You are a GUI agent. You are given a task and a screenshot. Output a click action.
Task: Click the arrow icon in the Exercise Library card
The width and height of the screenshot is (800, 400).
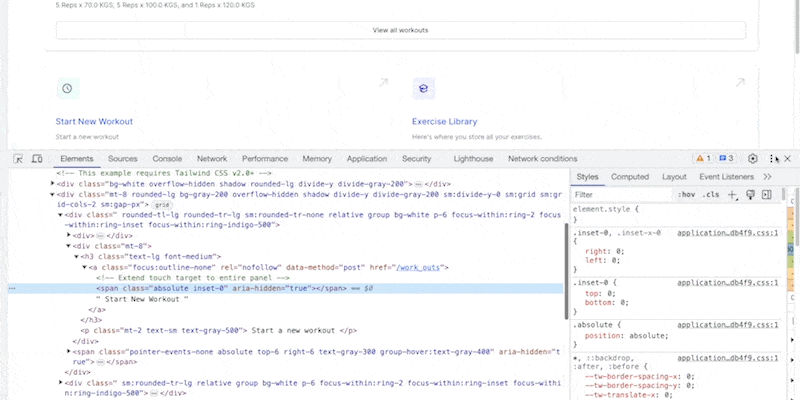740,82
